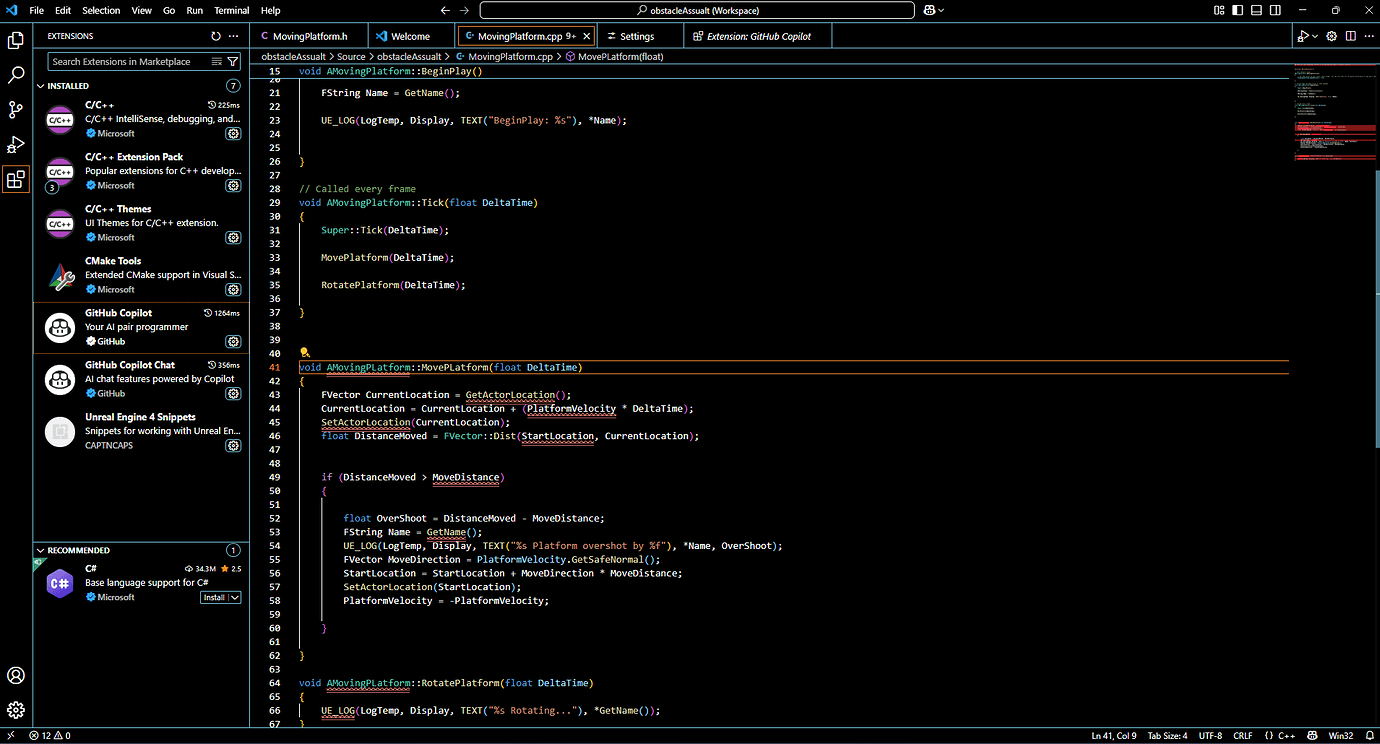Open manage gear for GitHub Copilot Chat
Viewport: 1380px width, 744px height.
pyautogui.click(x=233, y=393)
